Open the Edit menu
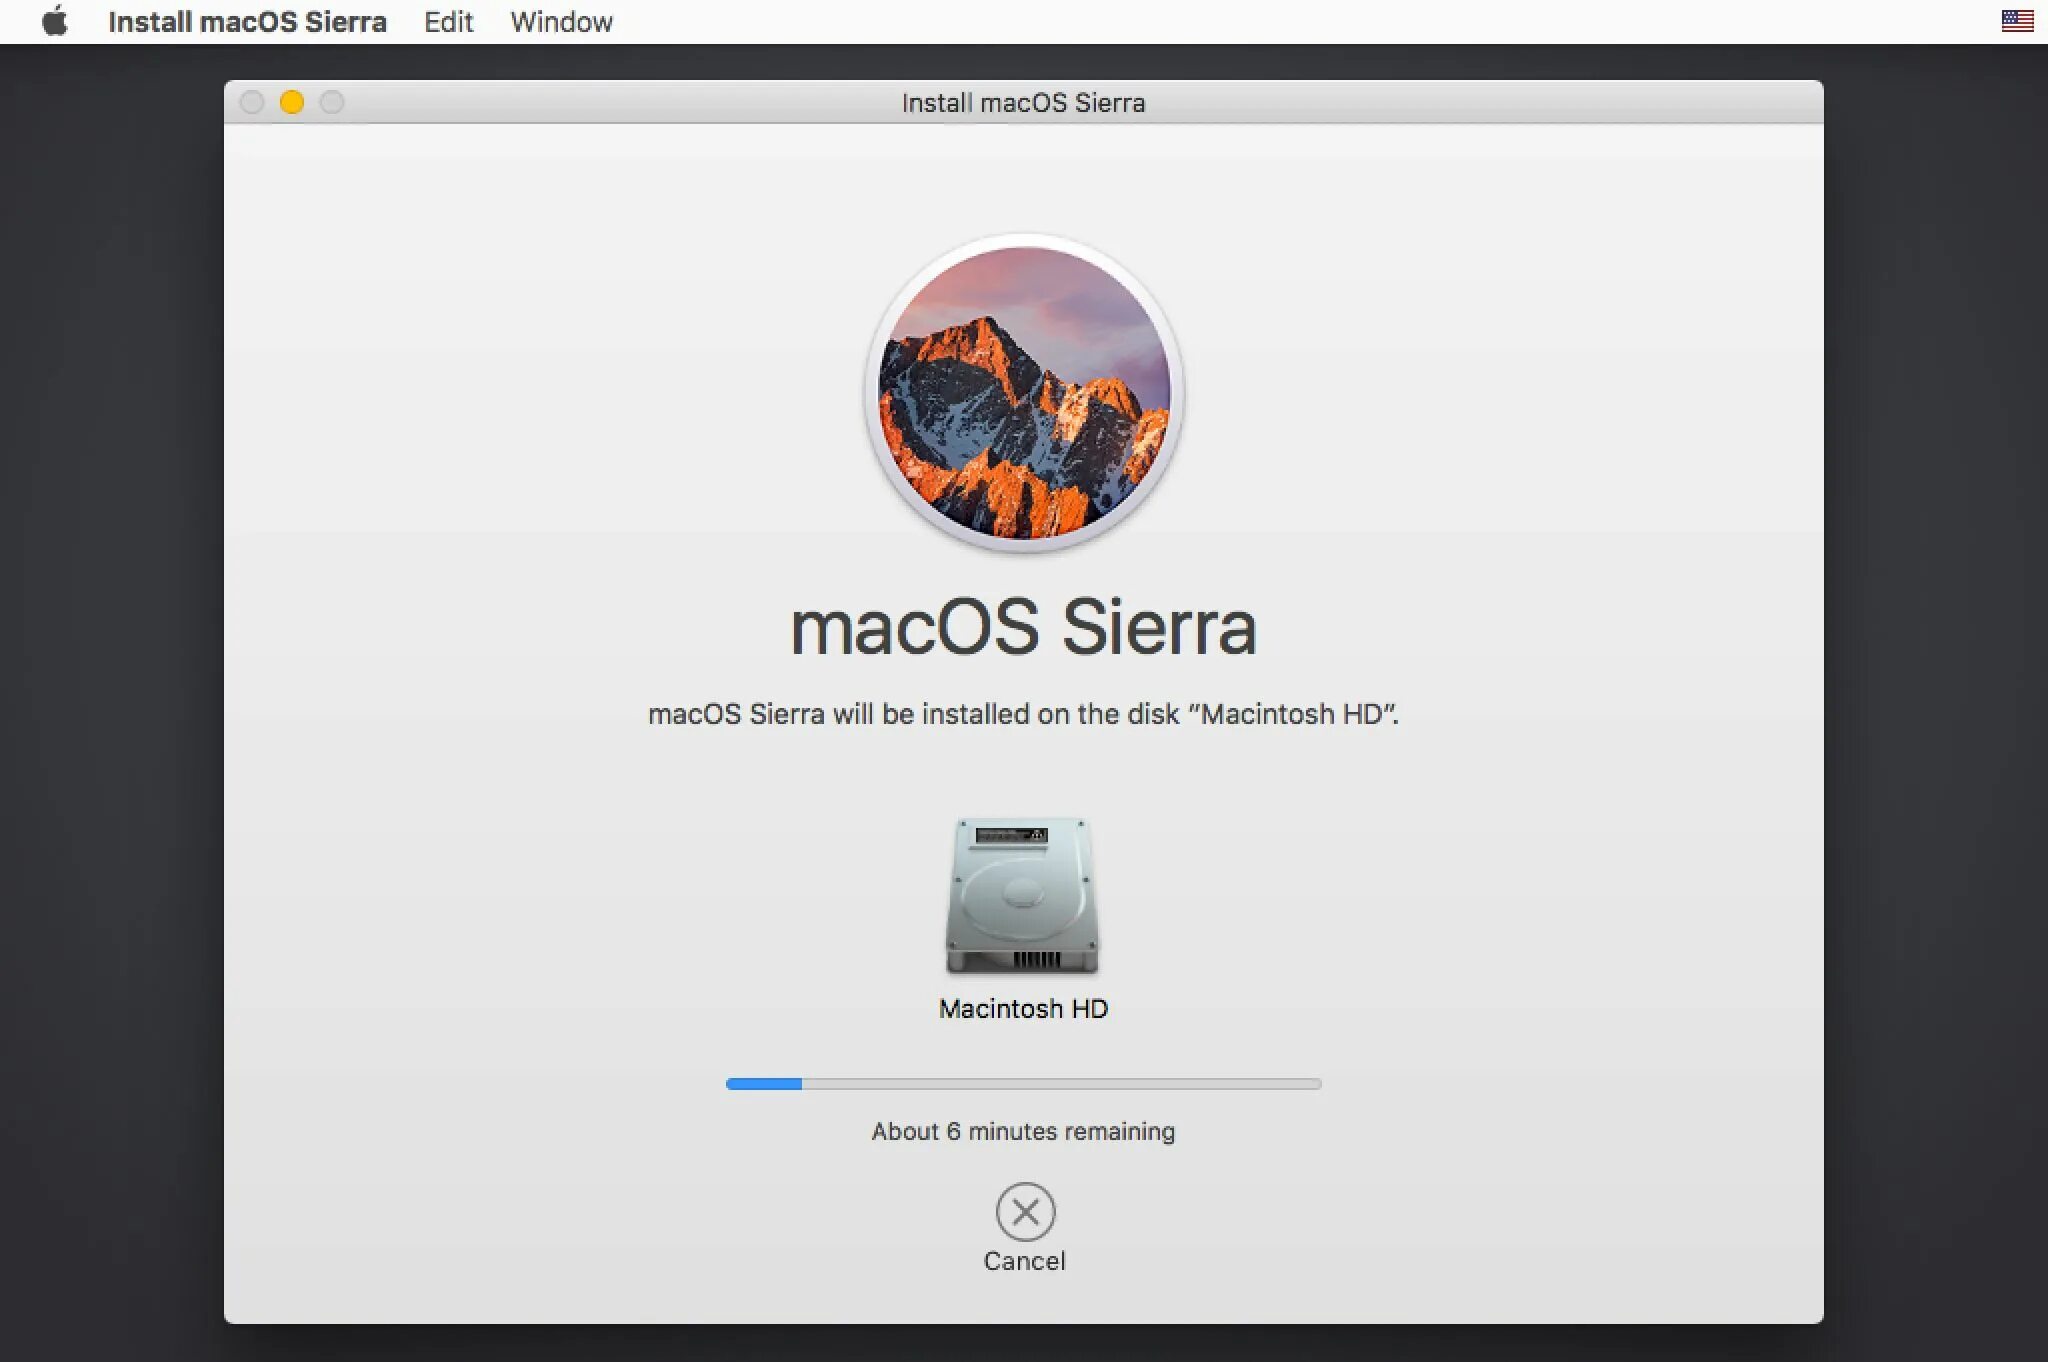 tap(448, 22)
